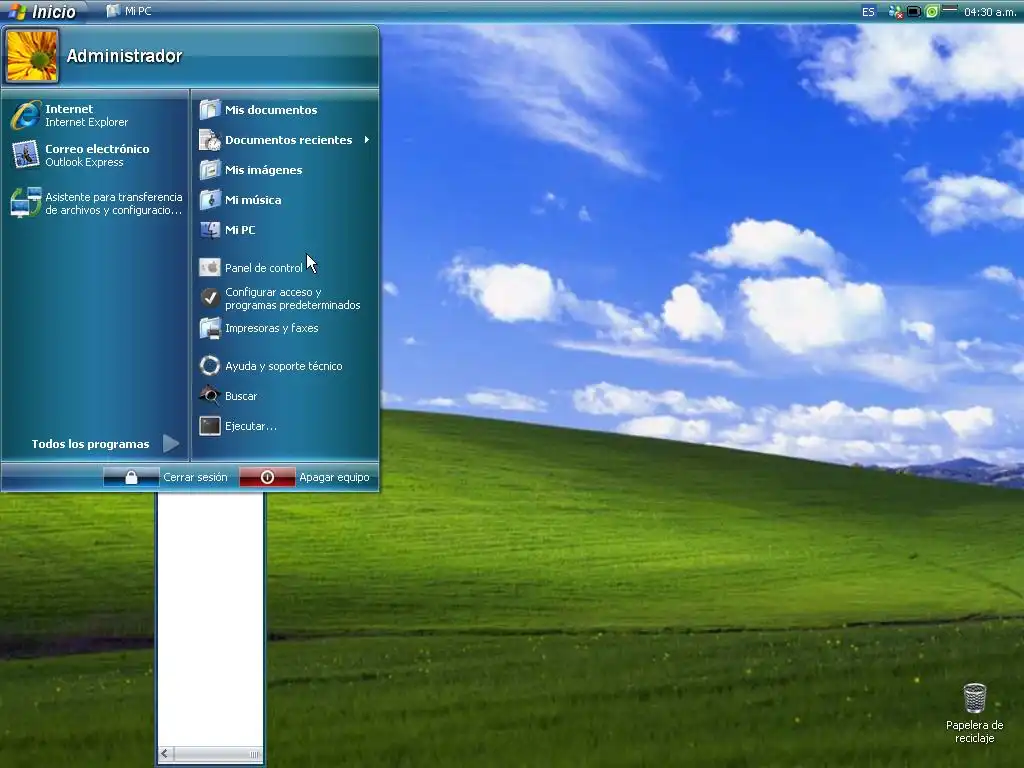Viewport: 1024px width, 768px height.
Task: Select Impresoras y faxes menu text
Action: [x=272, y=328]
